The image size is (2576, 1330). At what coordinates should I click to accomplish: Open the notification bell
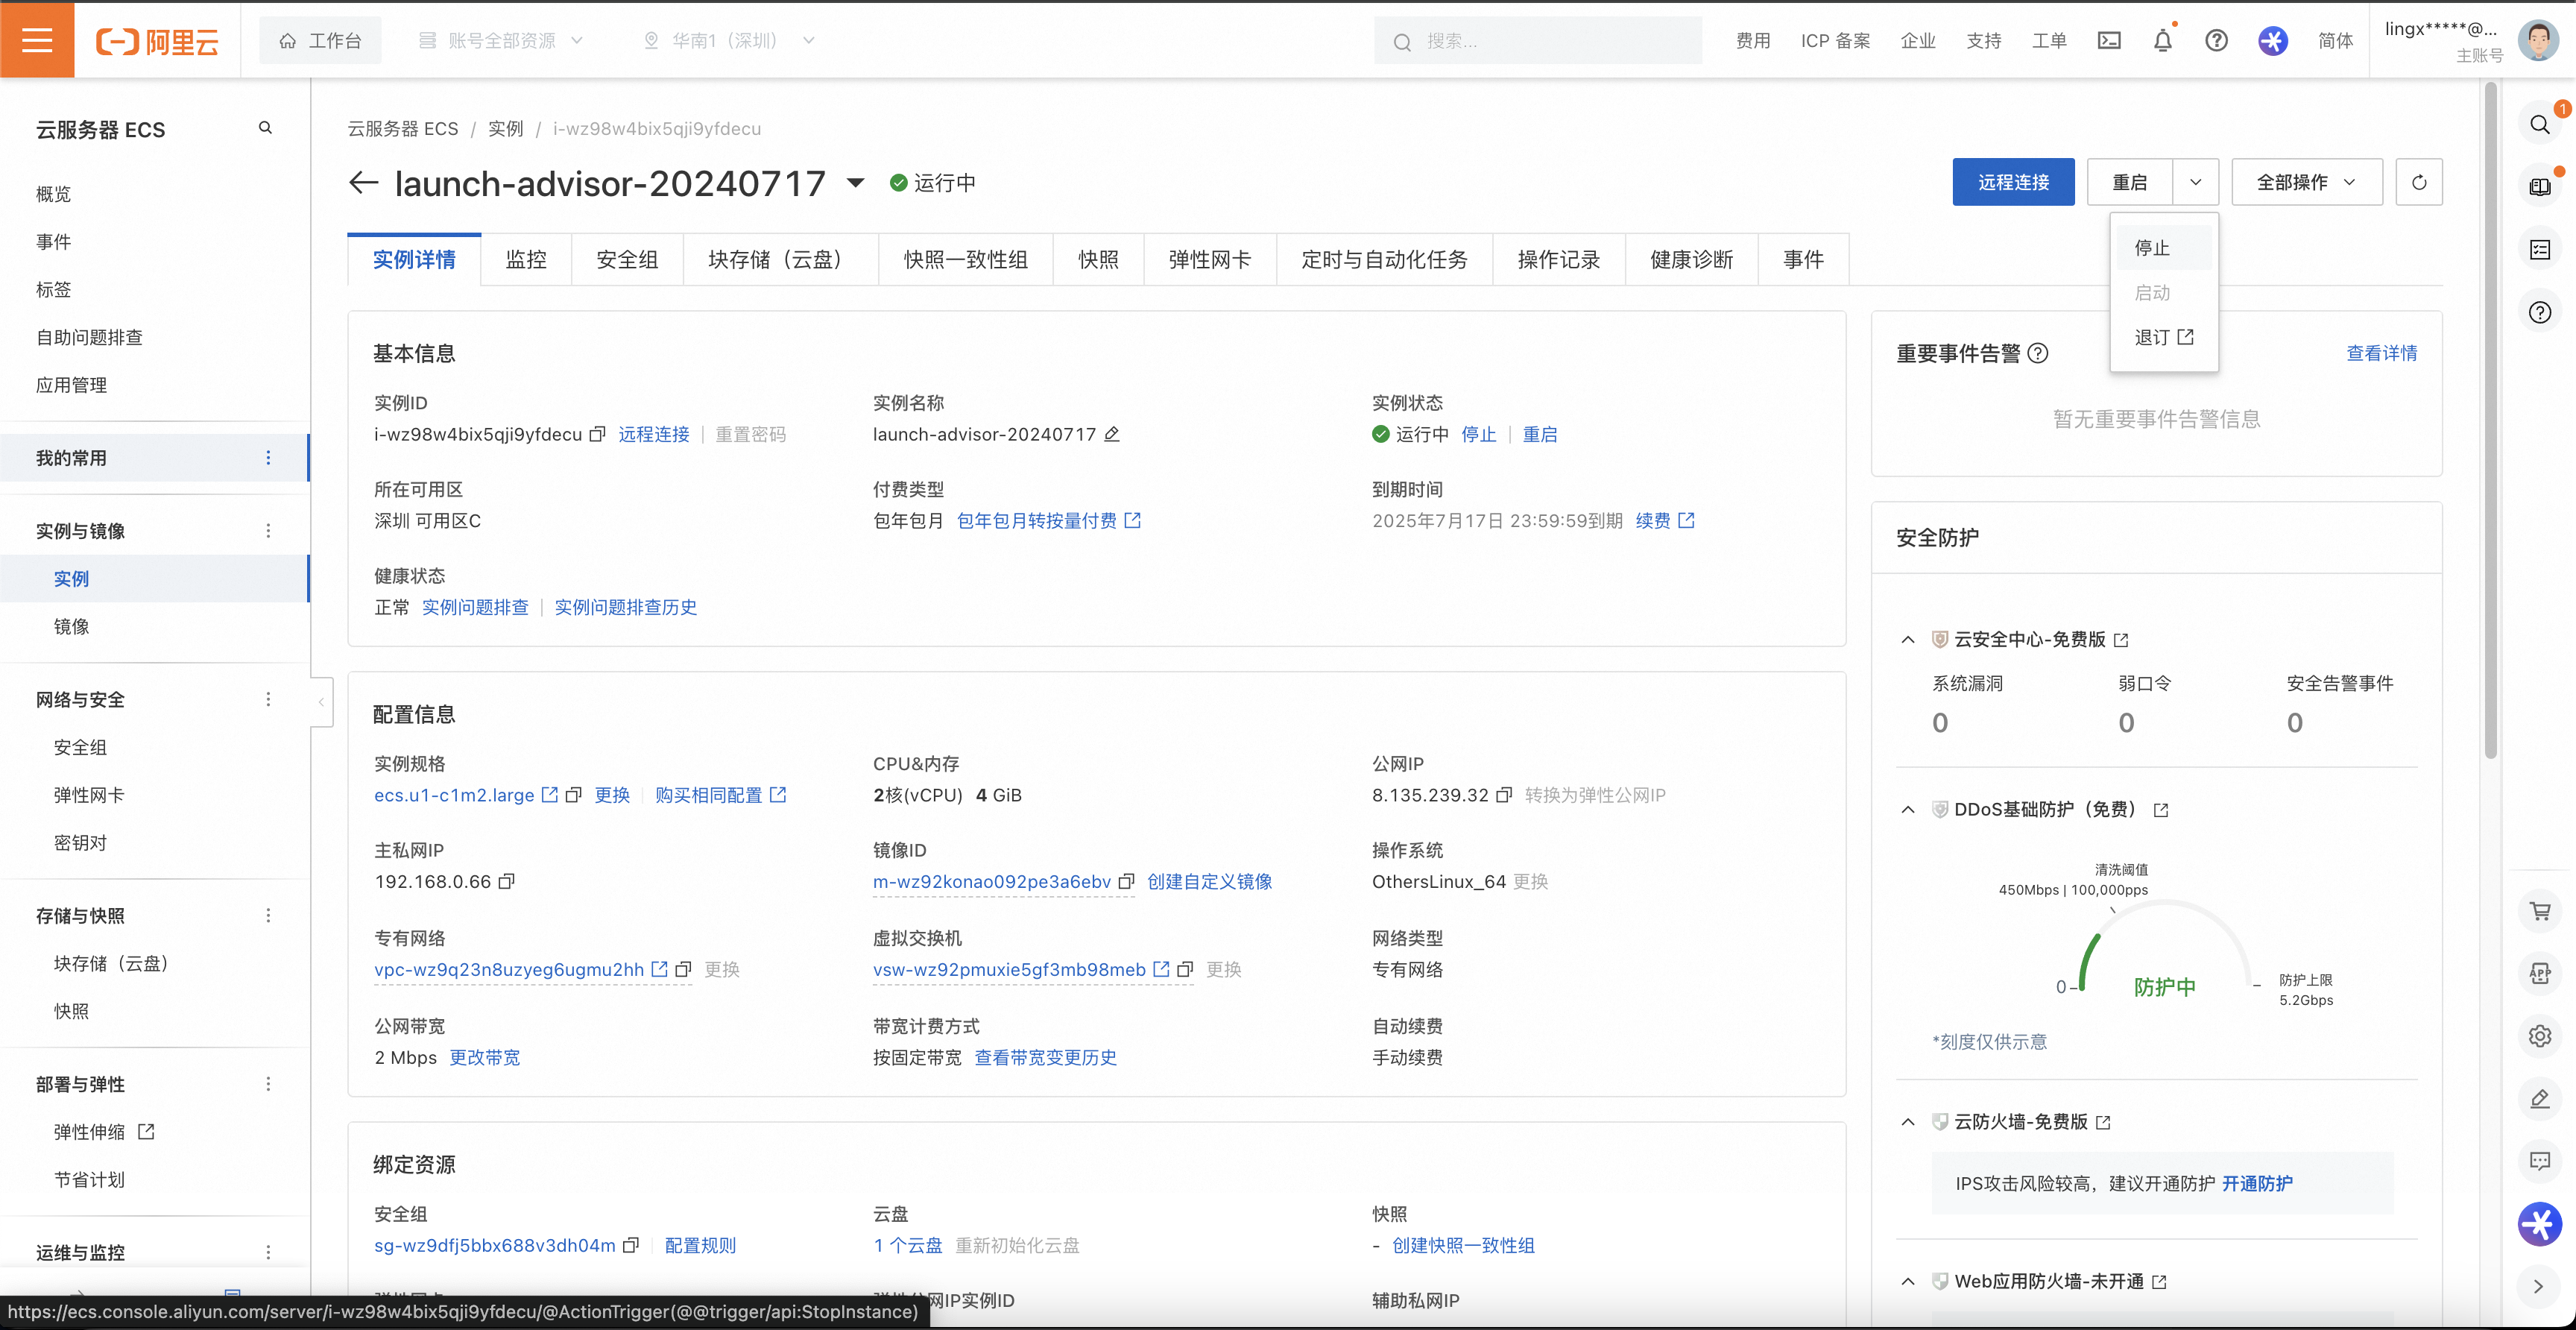point(2162,41)
